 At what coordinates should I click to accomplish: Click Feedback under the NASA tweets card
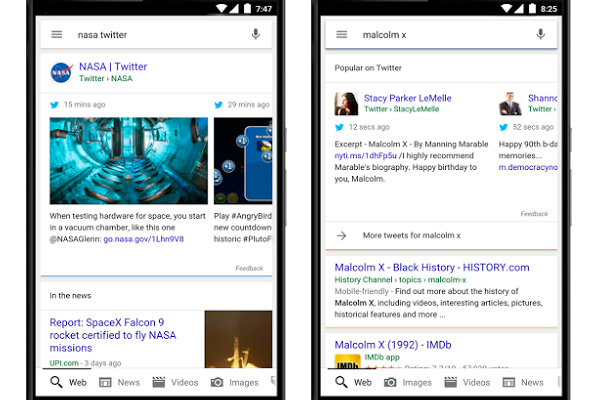(x=249, y=268)
